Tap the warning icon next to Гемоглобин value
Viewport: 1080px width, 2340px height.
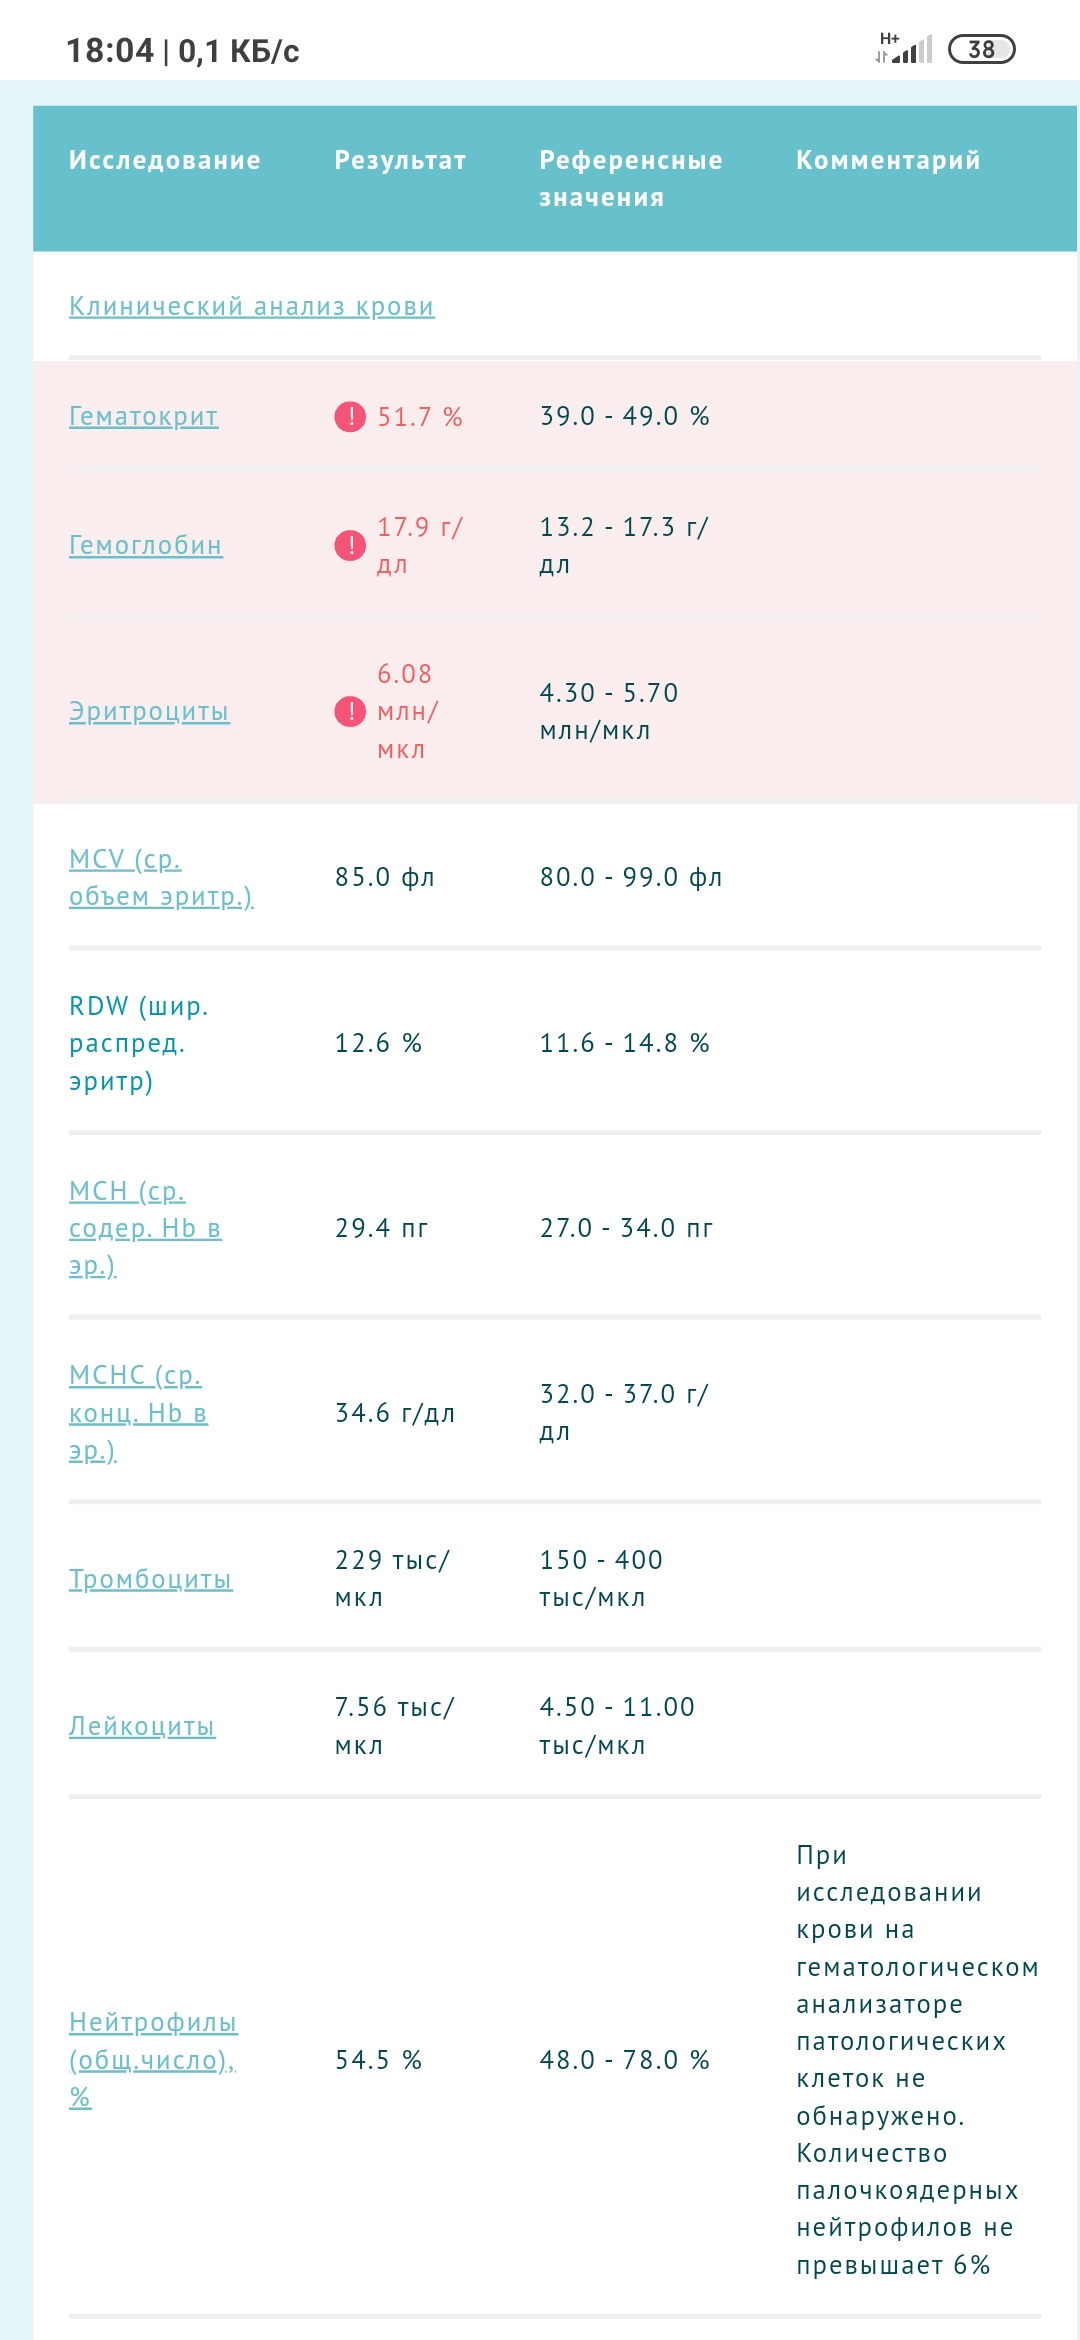click(x=350, y=545)
